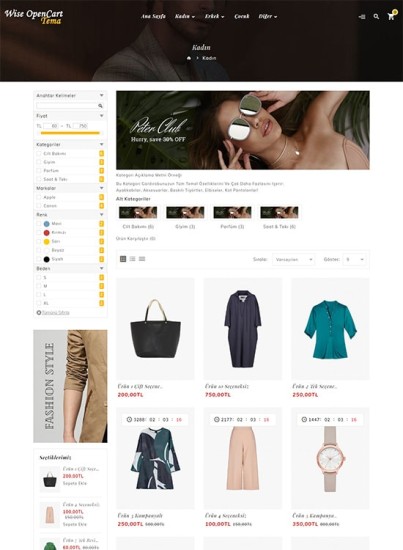Click the Tümünü Sıfırla reset link

pos(53,312)
